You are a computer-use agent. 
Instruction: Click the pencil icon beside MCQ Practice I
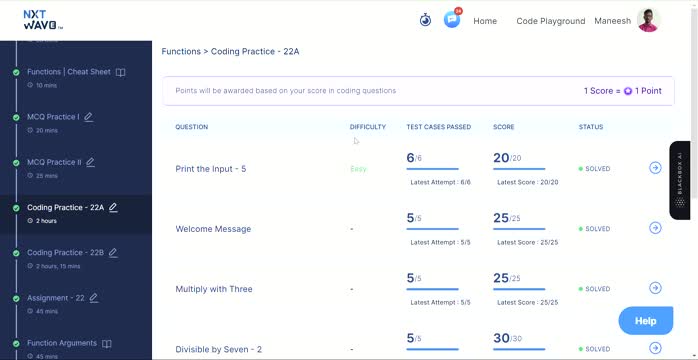tap(89, 117)
